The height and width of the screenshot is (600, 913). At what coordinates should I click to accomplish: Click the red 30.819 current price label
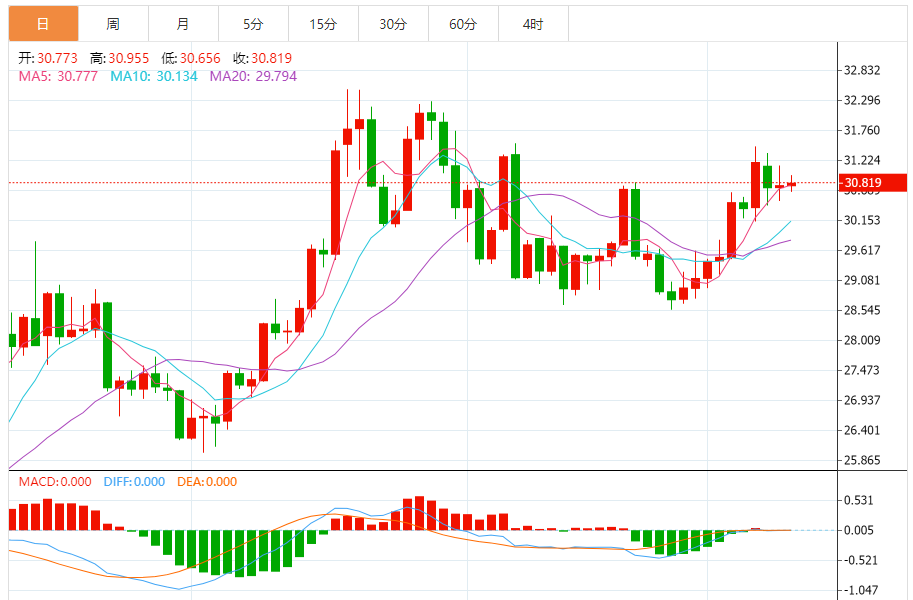coord(872,182)
